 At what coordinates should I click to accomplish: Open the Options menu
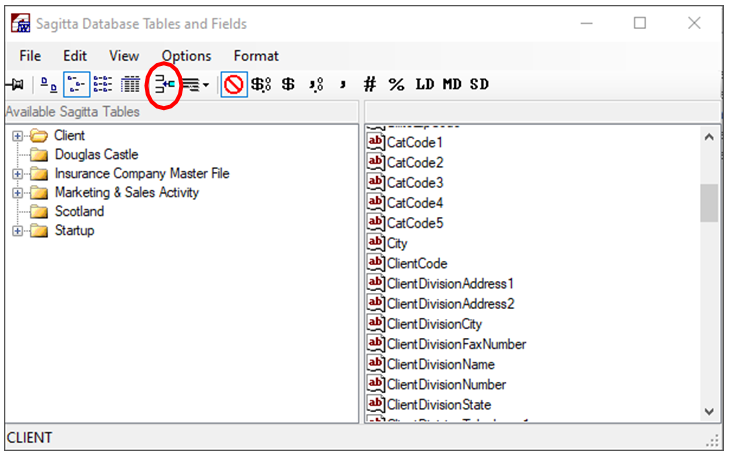tap(186, 56)
